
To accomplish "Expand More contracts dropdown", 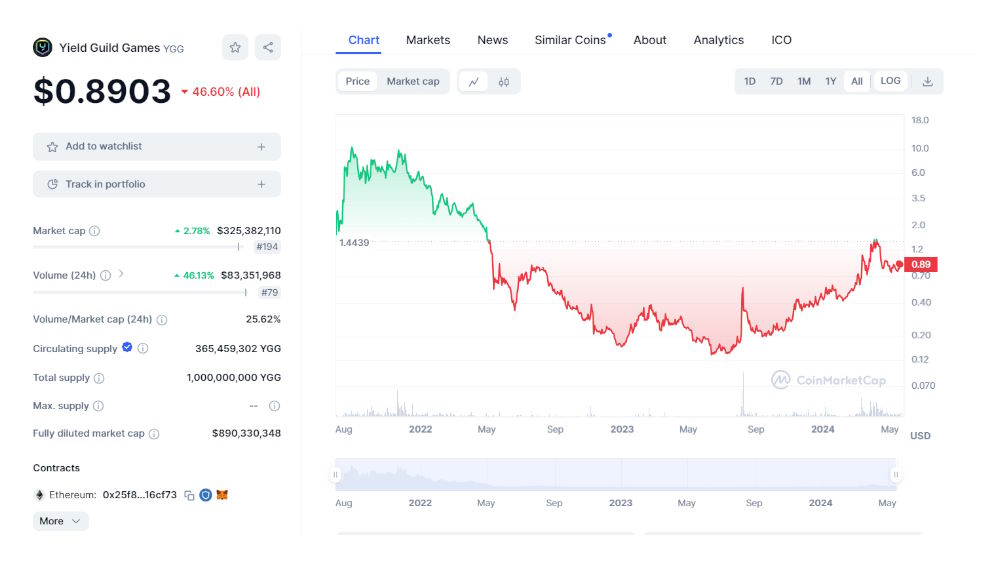I will coord(61,521).
